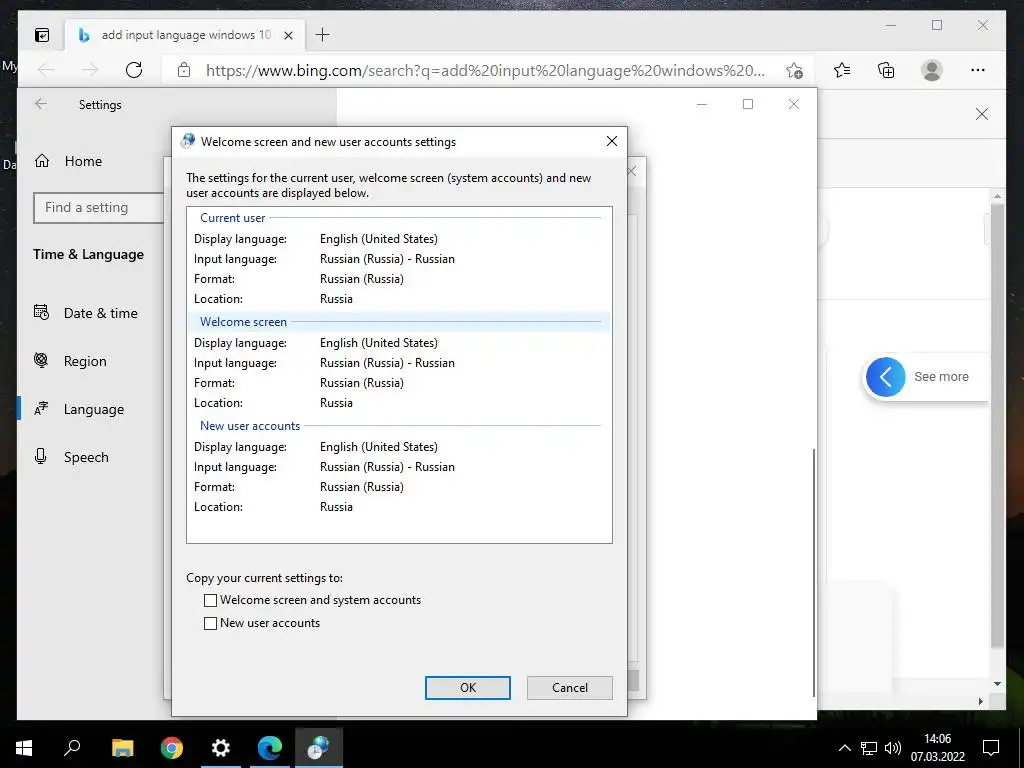Switch to Microsoft Edge in taskbar
Viewport: 1024px width, 768px height.
coord(270,748)
